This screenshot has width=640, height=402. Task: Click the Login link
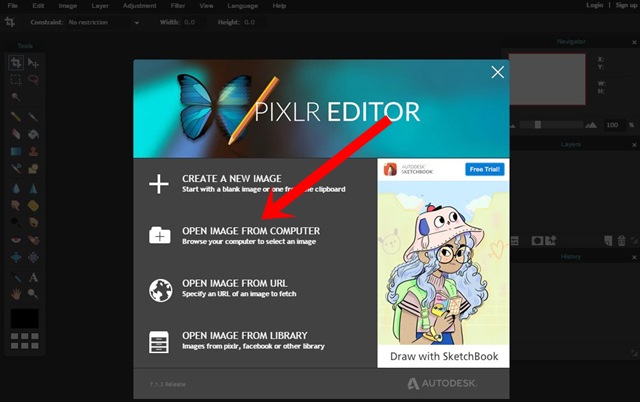[594, 5]
